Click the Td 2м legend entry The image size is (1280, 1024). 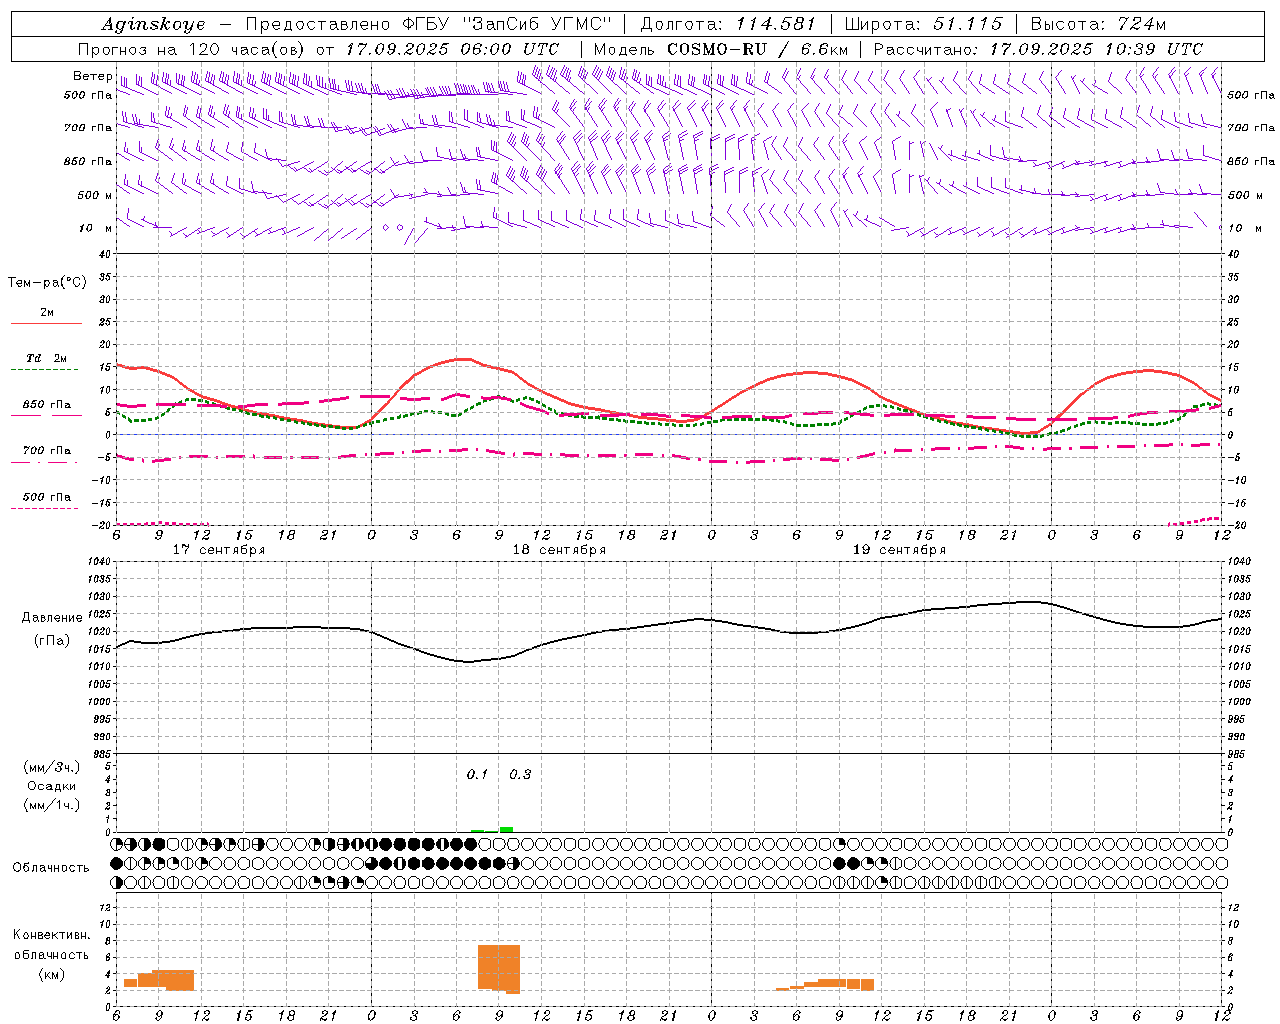coord(47,358)
